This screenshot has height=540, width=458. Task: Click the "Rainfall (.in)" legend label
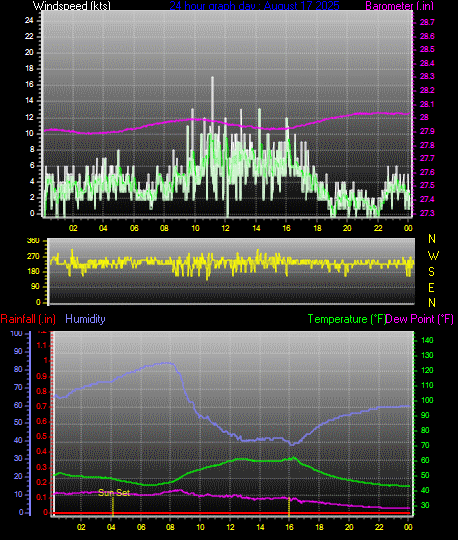click(28, 319)
